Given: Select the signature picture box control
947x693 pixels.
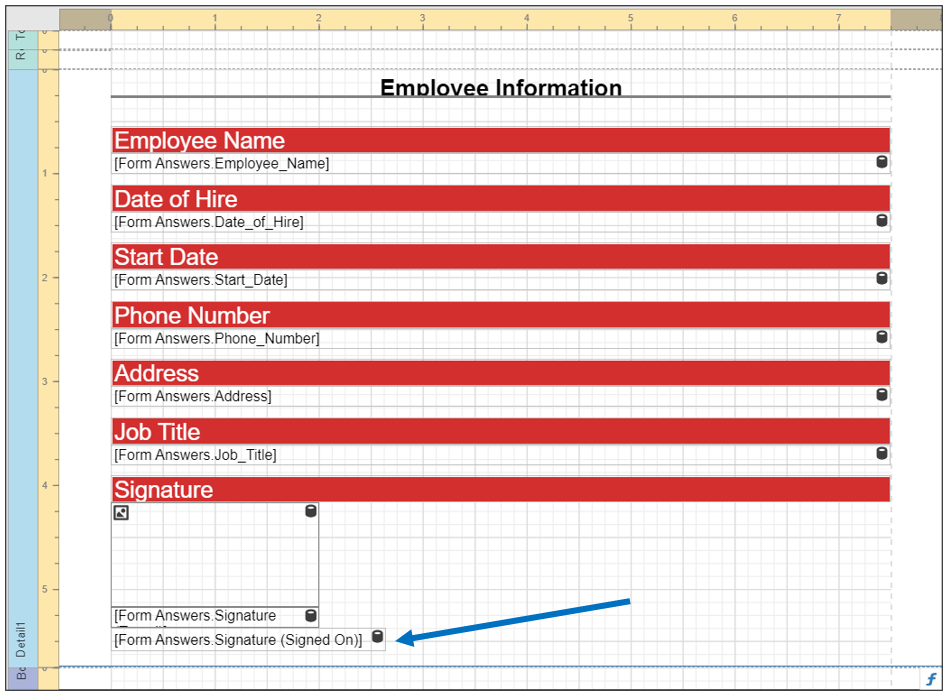Looking at the screenshot, I should 215,555.
